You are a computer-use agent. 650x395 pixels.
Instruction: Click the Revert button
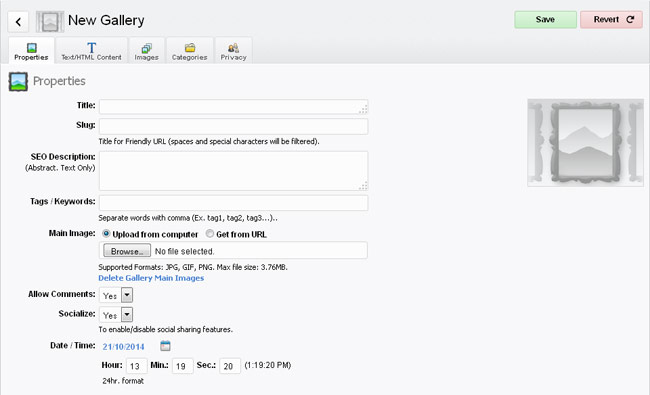(x=611, y=19)
